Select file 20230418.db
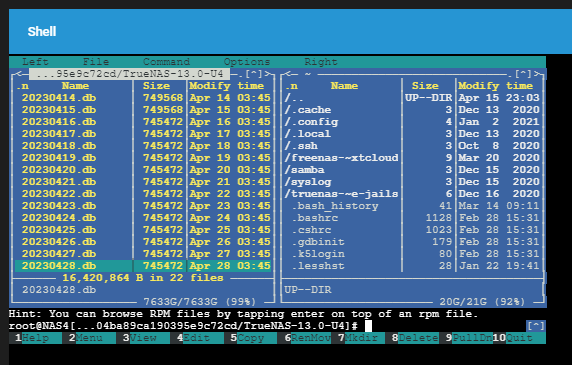Screen dimensions: 572x365 tap(143, 146)
